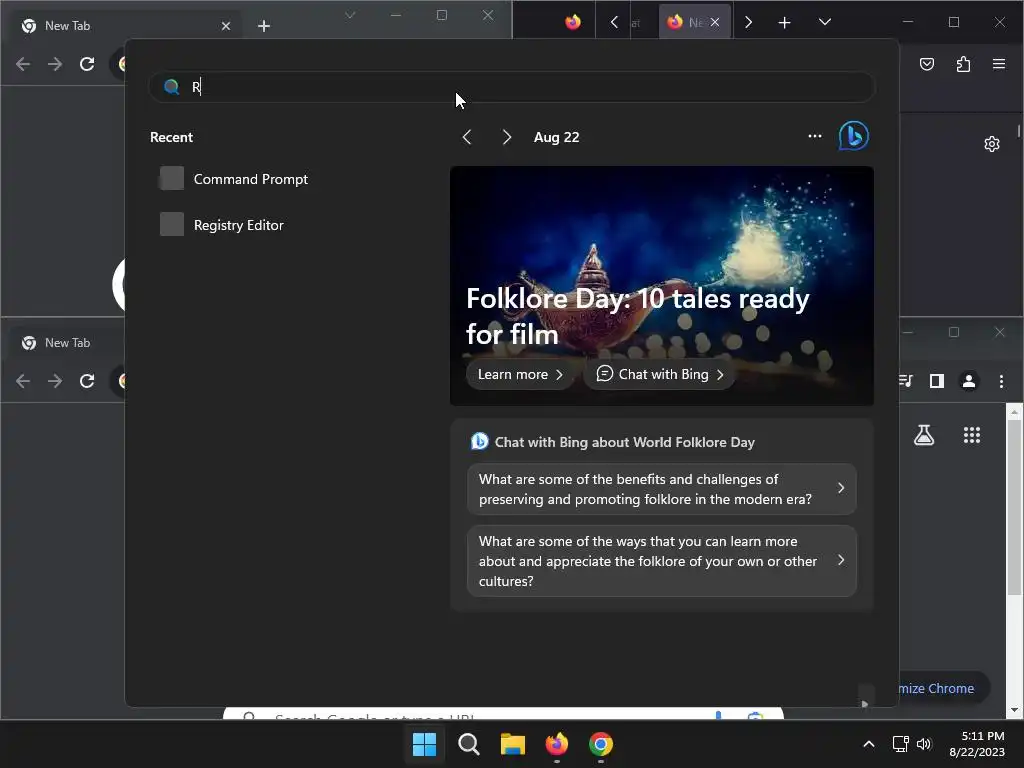Viewport: 1024px width, 768px height.
Task: Toggle Chrome side panel in bottom window
Action: click(936, 381)
